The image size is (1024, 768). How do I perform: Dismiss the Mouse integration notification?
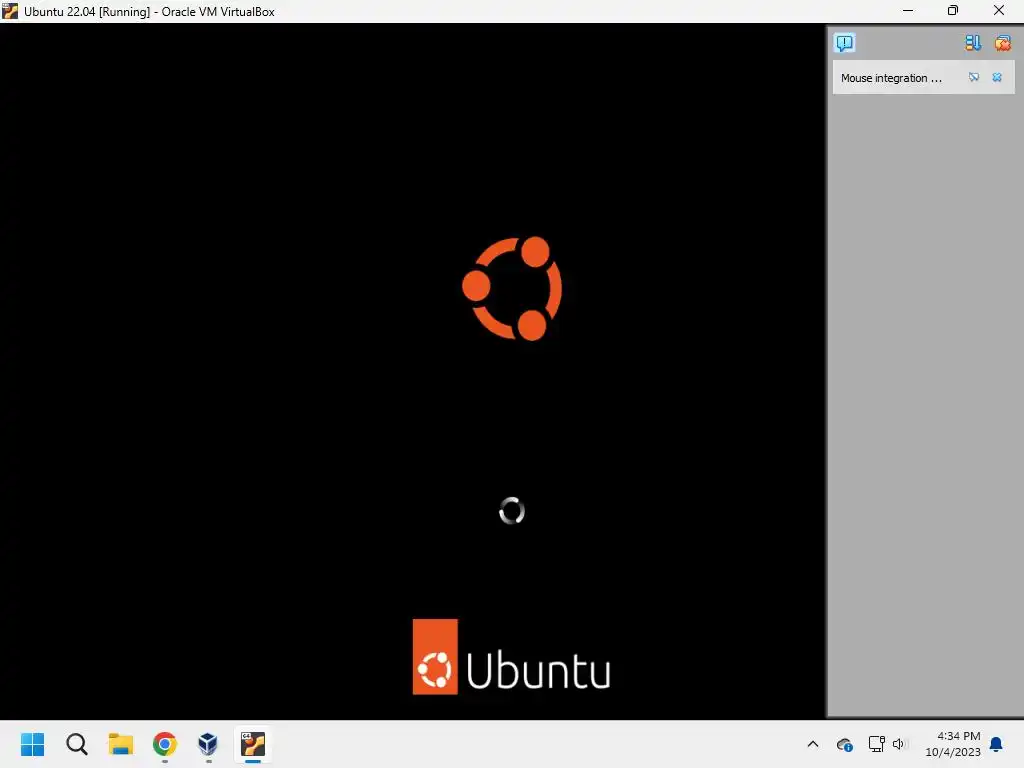(x=997, y=78)
